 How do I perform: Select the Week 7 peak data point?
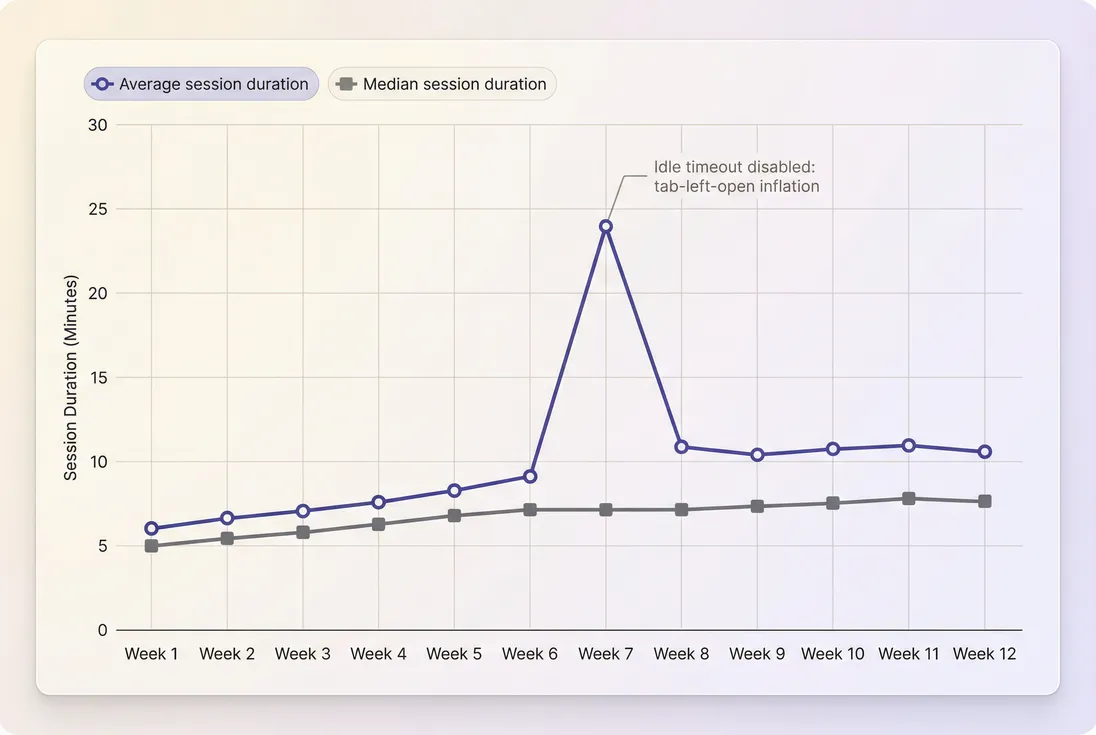point(605,225)
